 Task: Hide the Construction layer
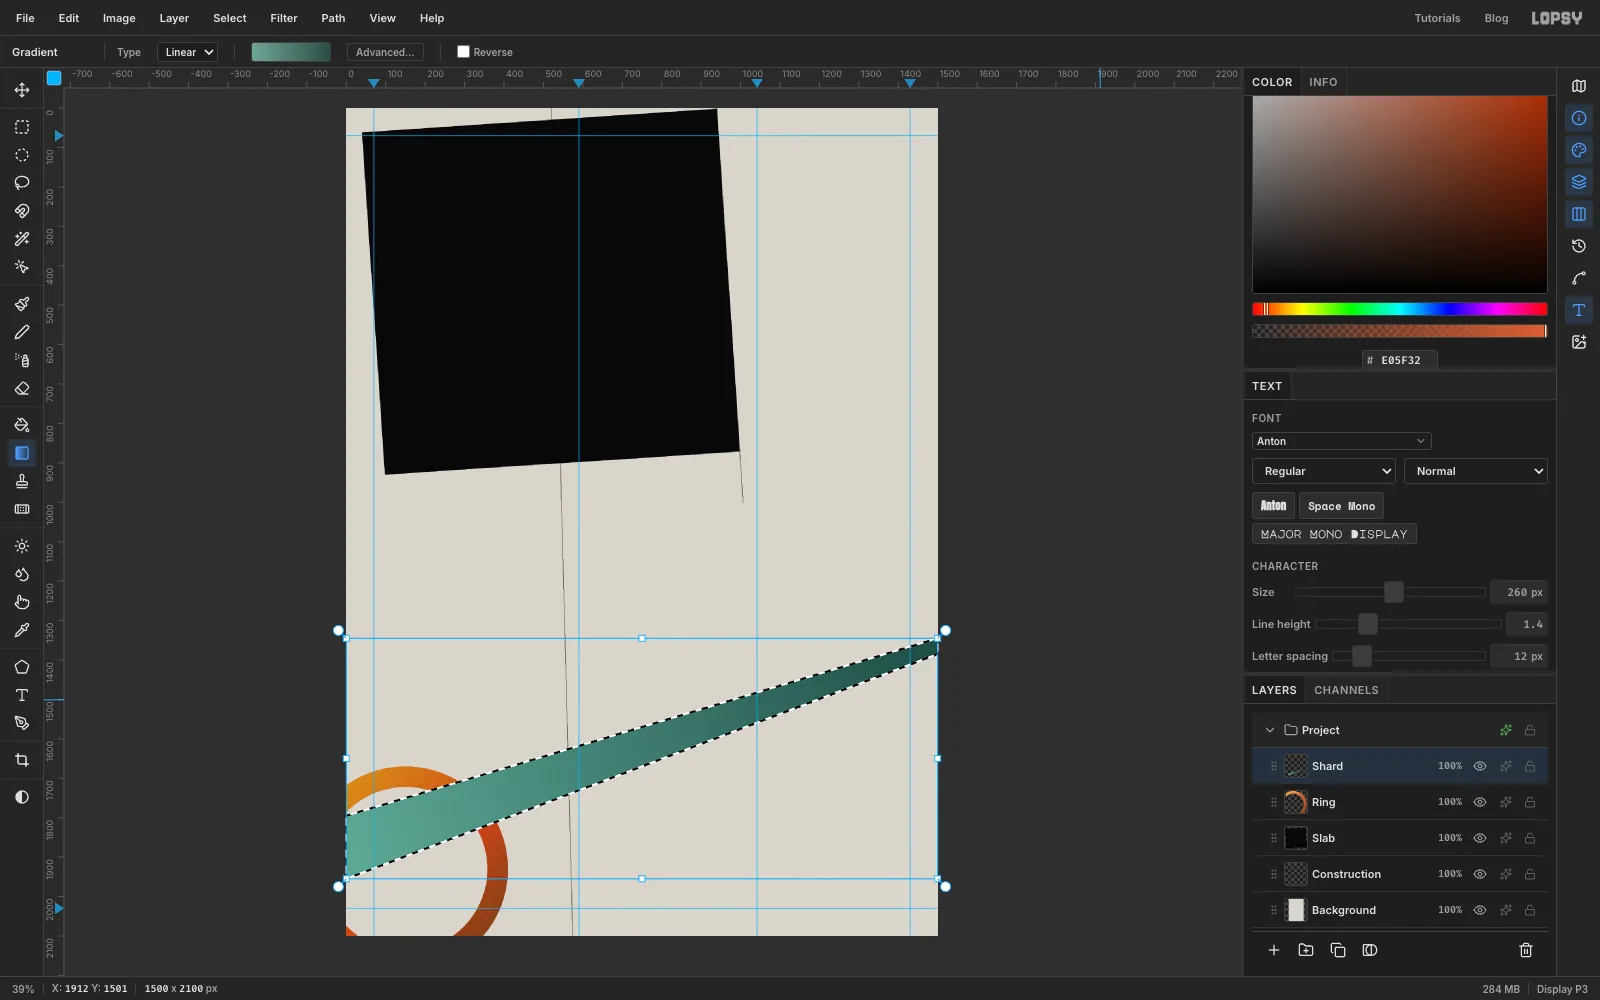tap(1480, 874)
